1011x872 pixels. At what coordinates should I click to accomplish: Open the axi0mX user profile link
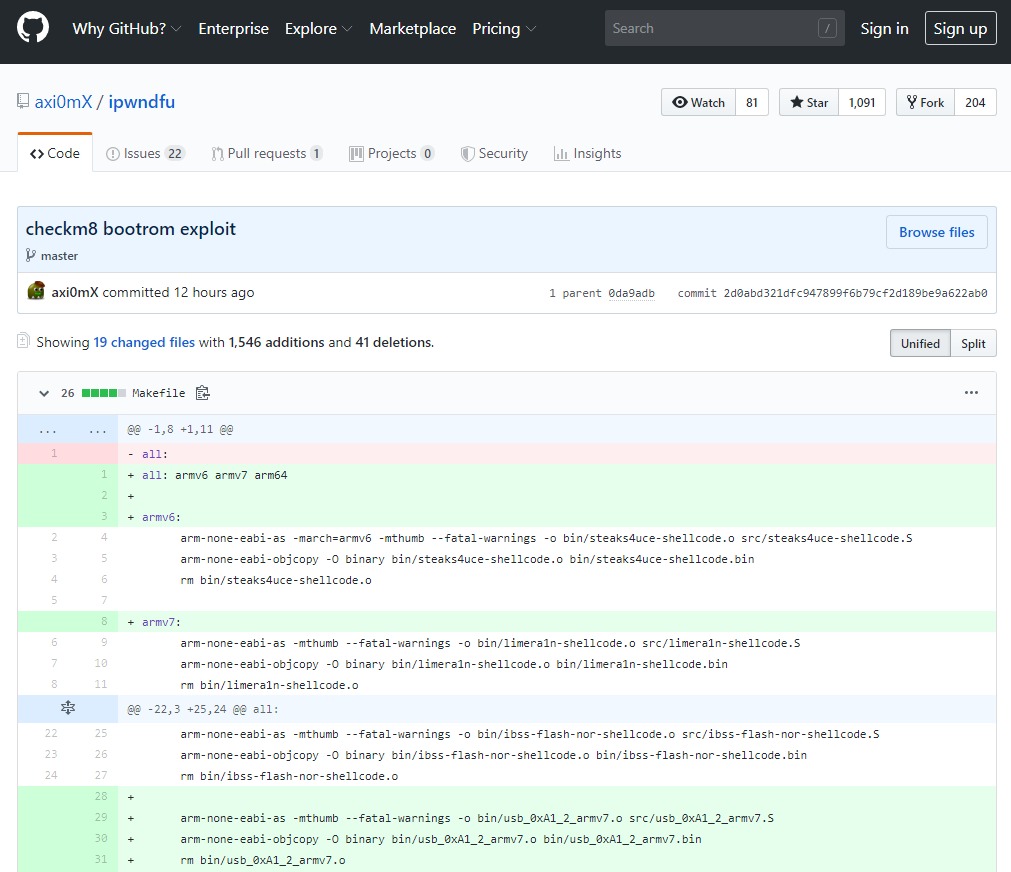tap(63, 102)
